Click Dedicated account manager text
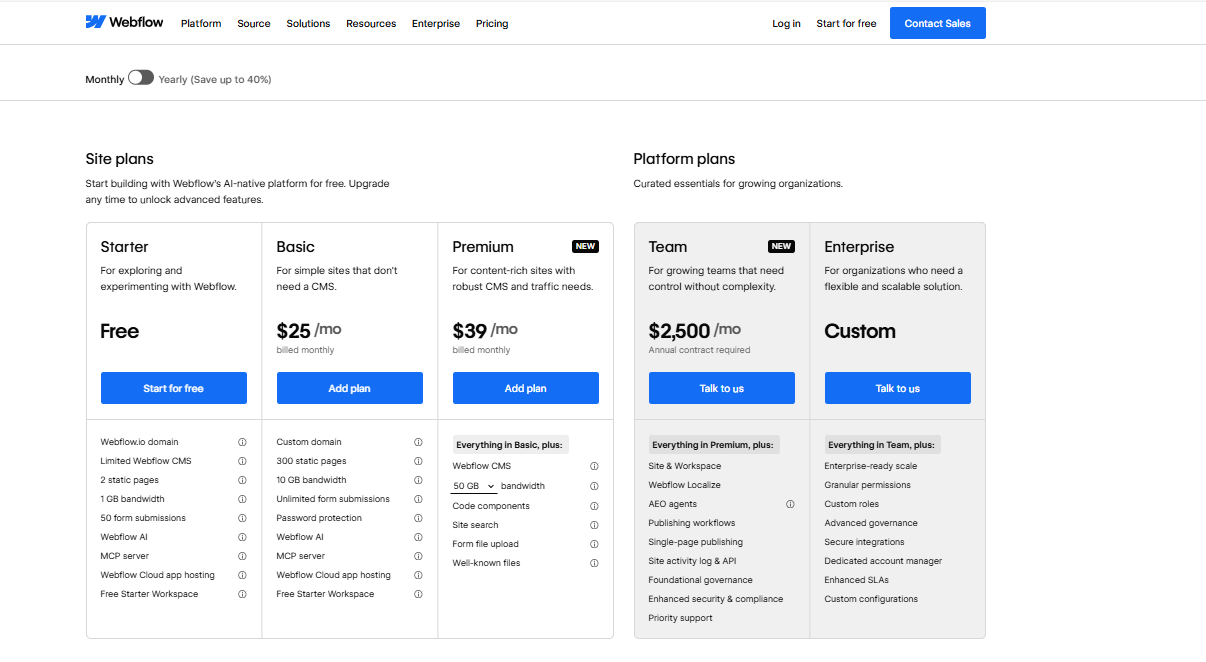The image size is (1206, 662). 883,561
